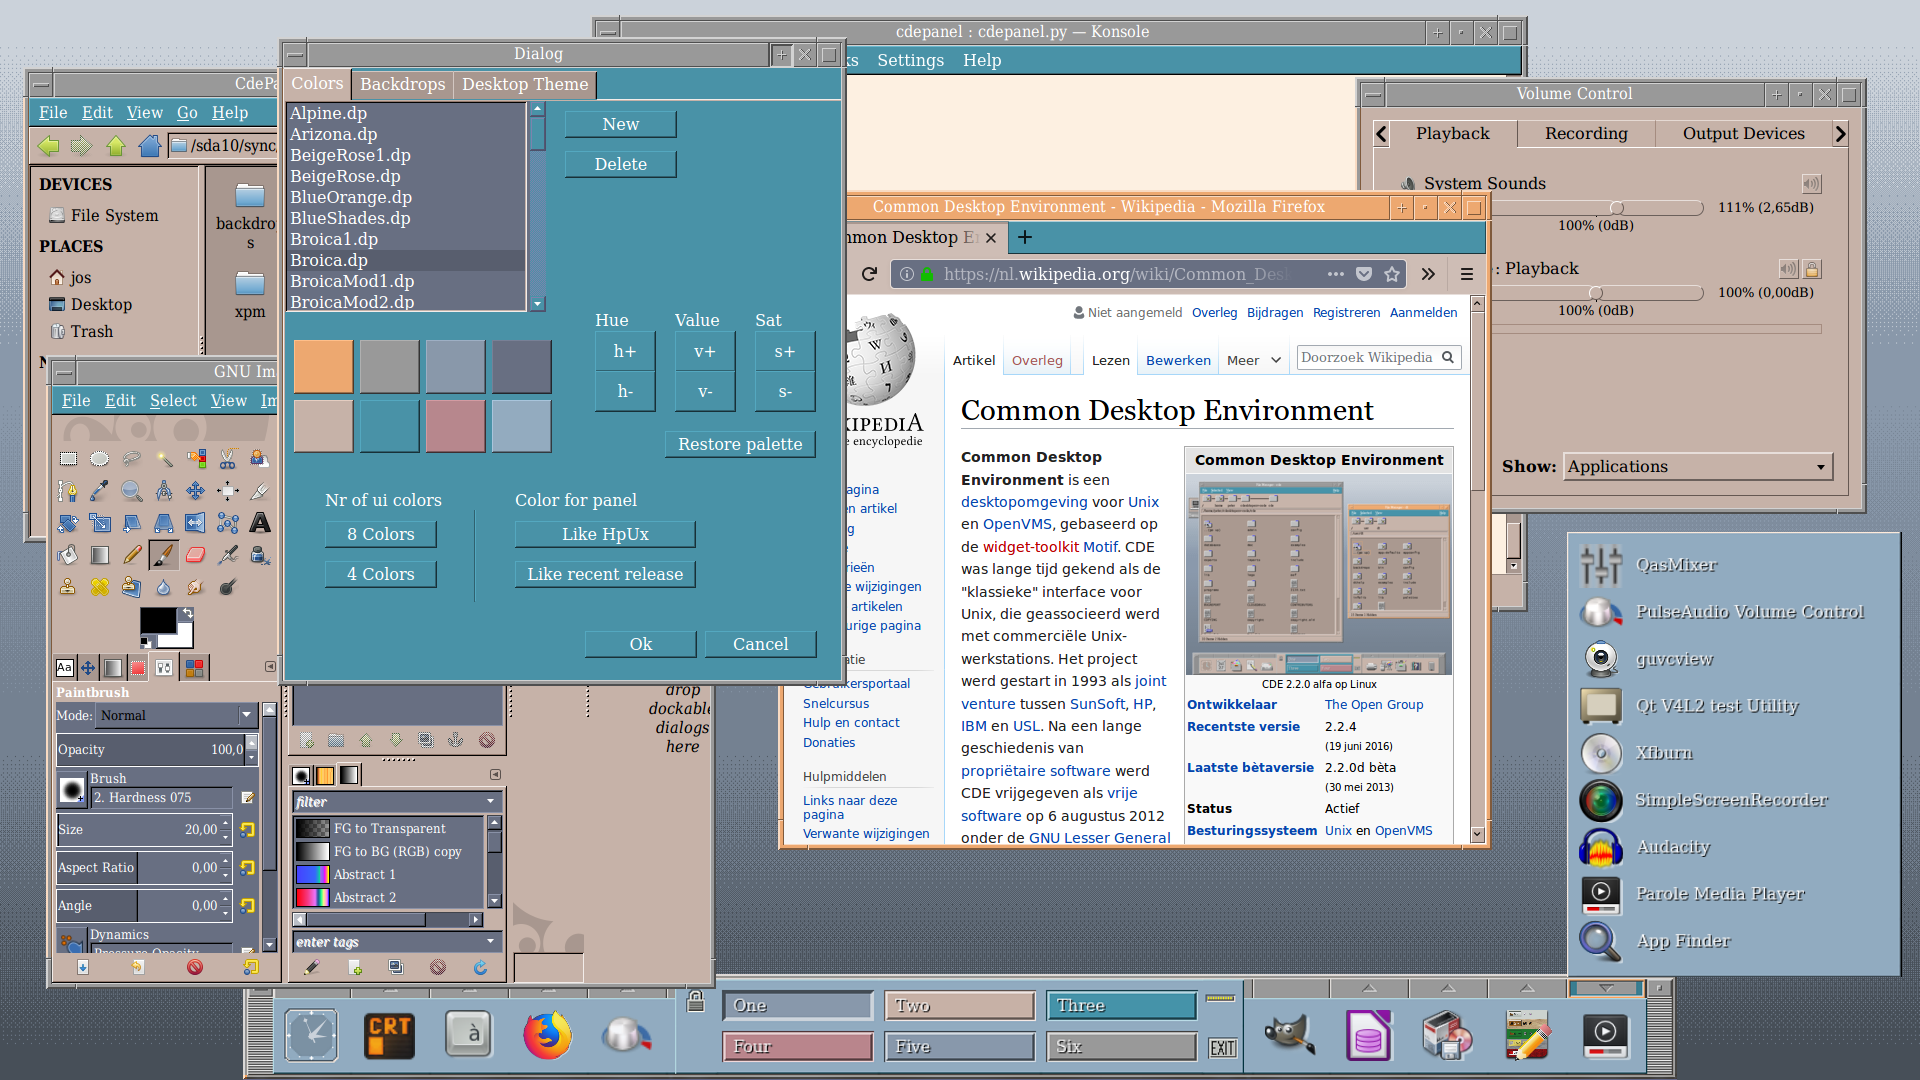This screenshot has width=1920, height=1080.
Task: Open Recording tab in Volume Control
Action: pyautogui.click(x=1585, y=134)
